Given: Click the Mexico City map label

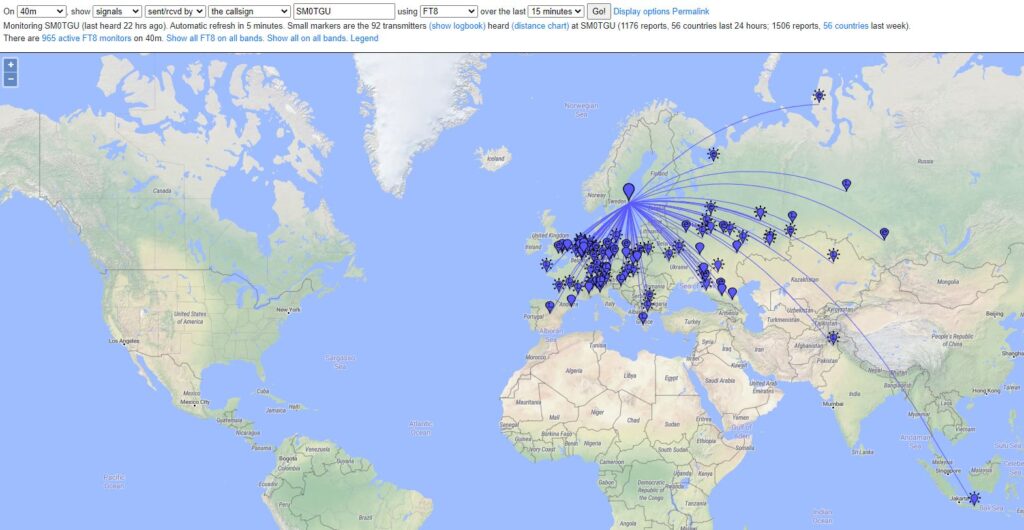Looking at the screenshot, I should [196, 402].
